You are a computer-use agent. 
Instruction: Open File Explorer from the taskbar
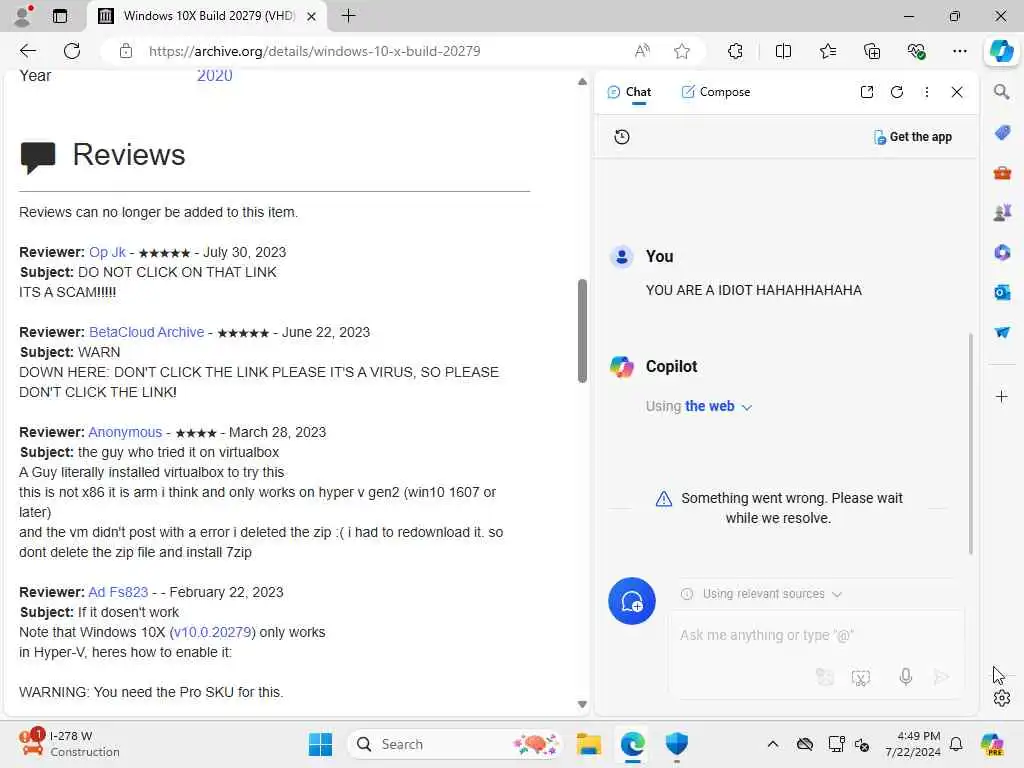coord(588,744)
